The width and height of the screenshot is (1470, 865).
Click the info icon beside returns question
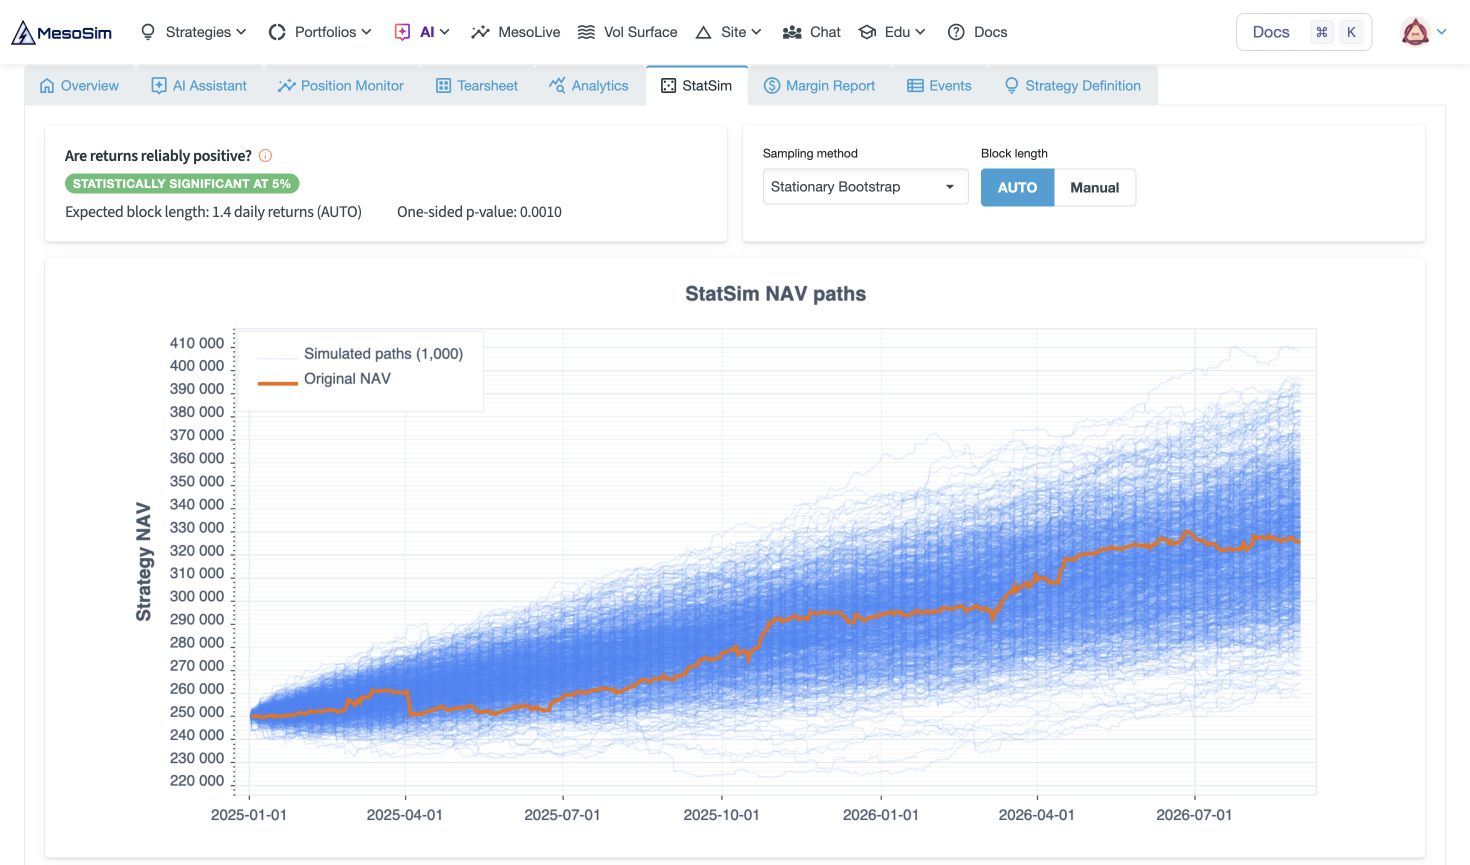[265, 155]
